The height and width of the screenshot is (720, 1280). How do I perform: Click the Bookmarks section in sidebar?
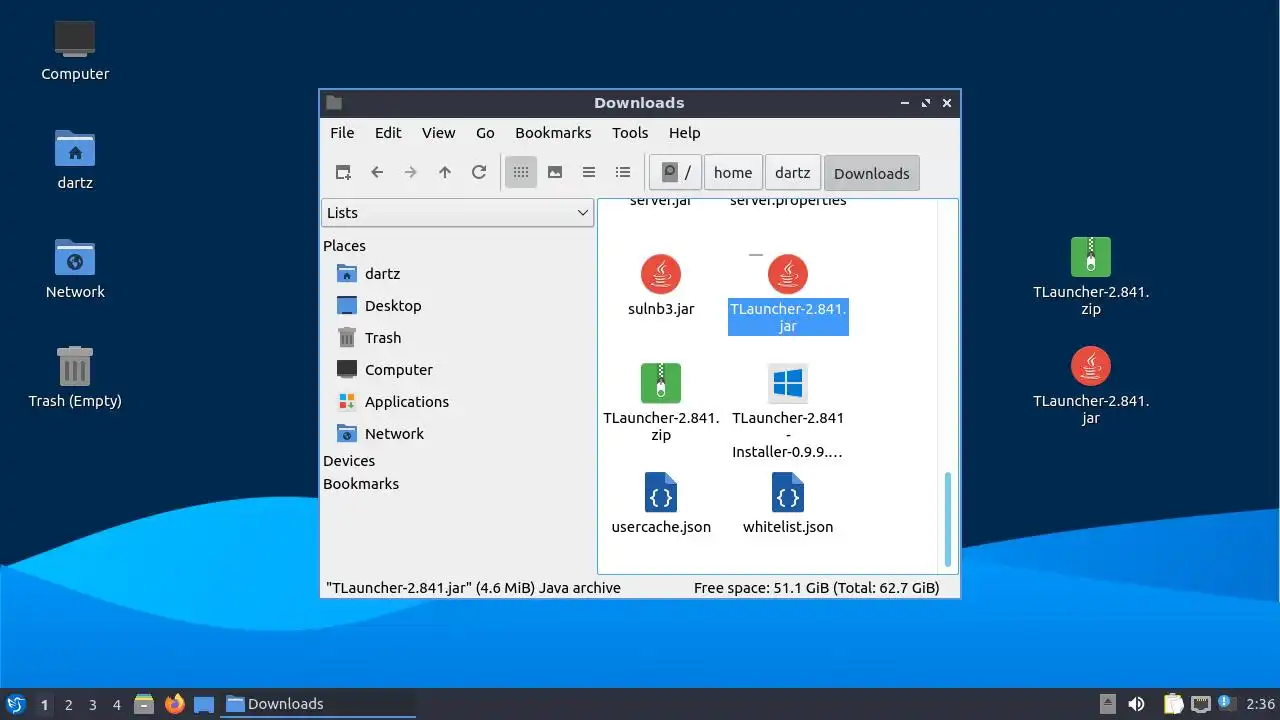pos(361,483)
